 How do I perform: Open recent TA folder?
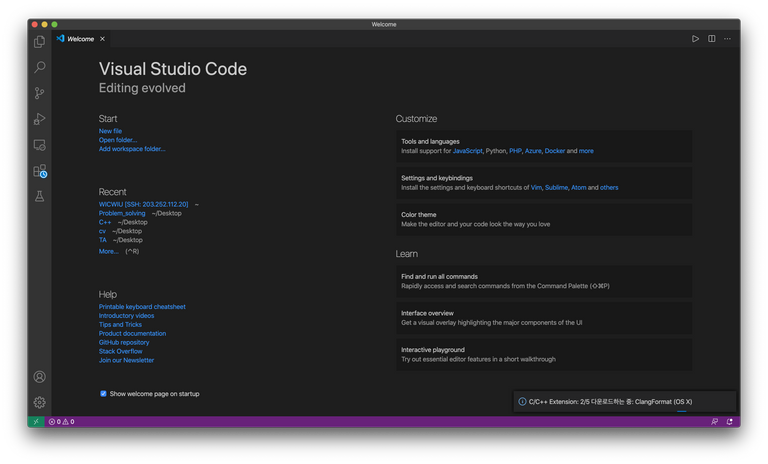click(102, 240)
